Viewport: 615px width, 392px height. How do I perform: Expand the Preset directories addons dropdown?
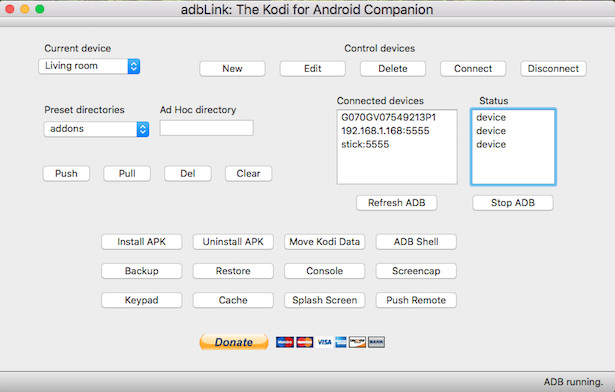pos(96,129)
